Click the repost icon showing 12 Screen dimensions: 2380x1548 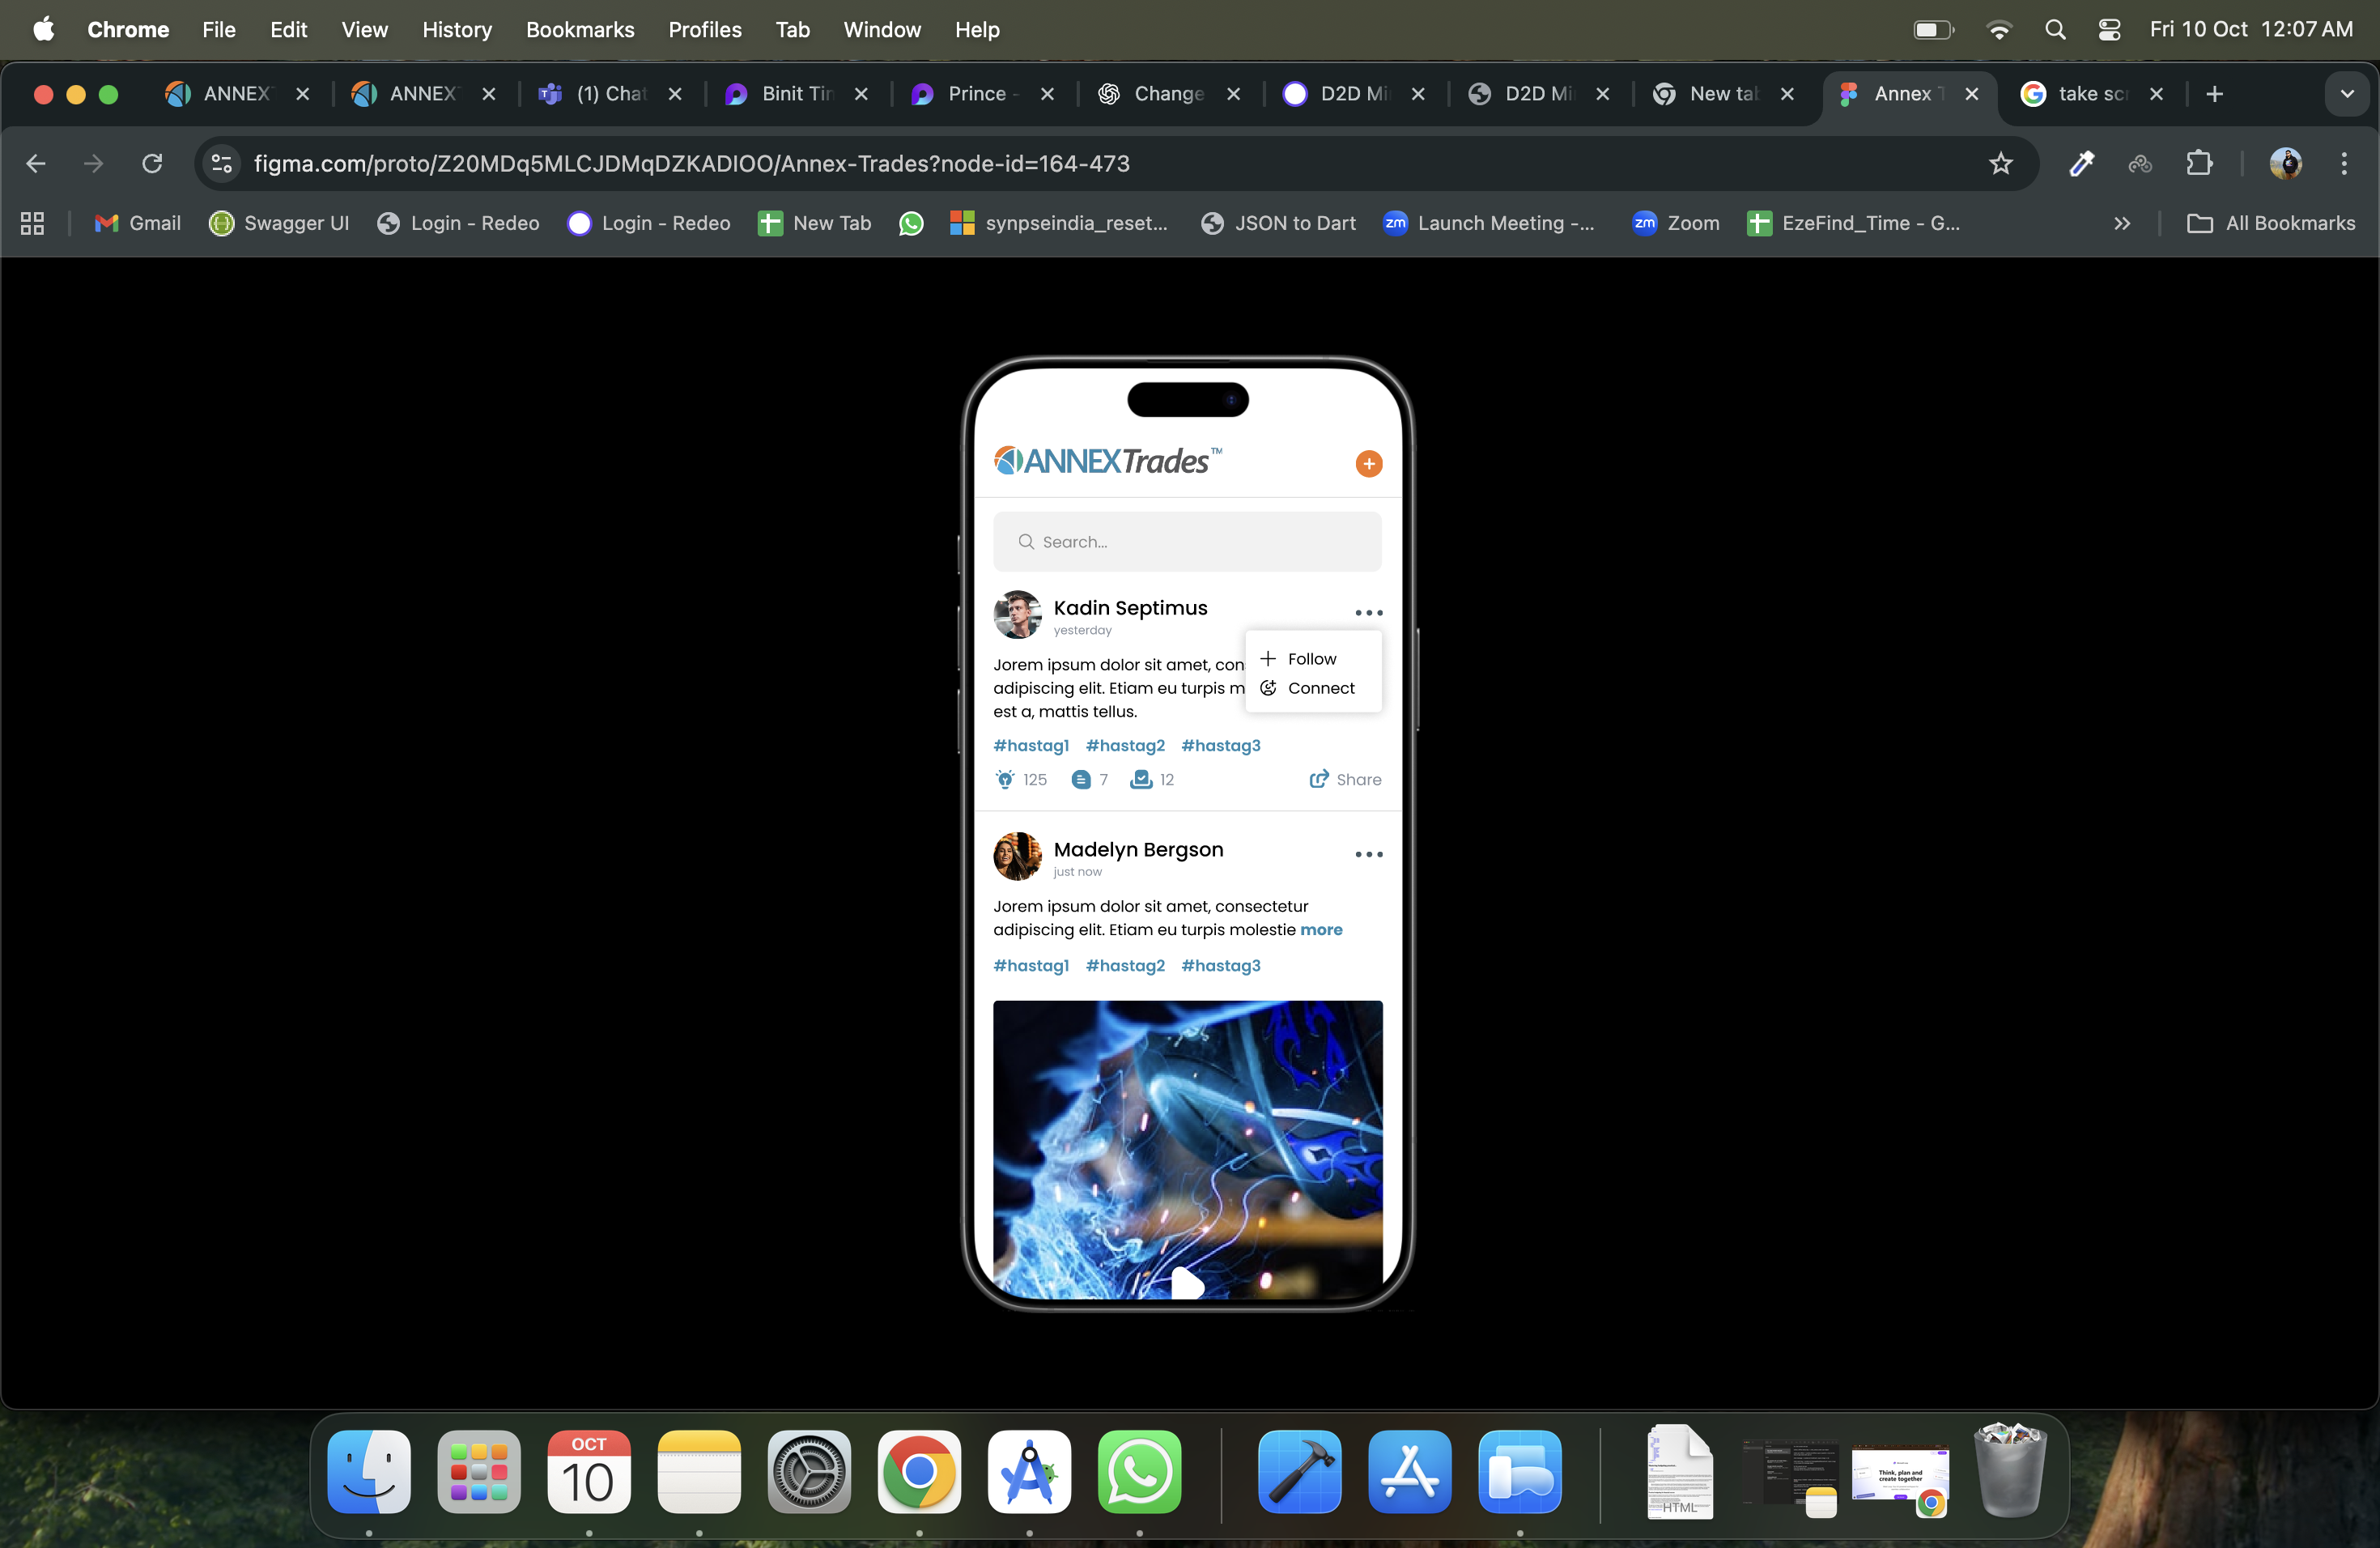(1141, 779)
